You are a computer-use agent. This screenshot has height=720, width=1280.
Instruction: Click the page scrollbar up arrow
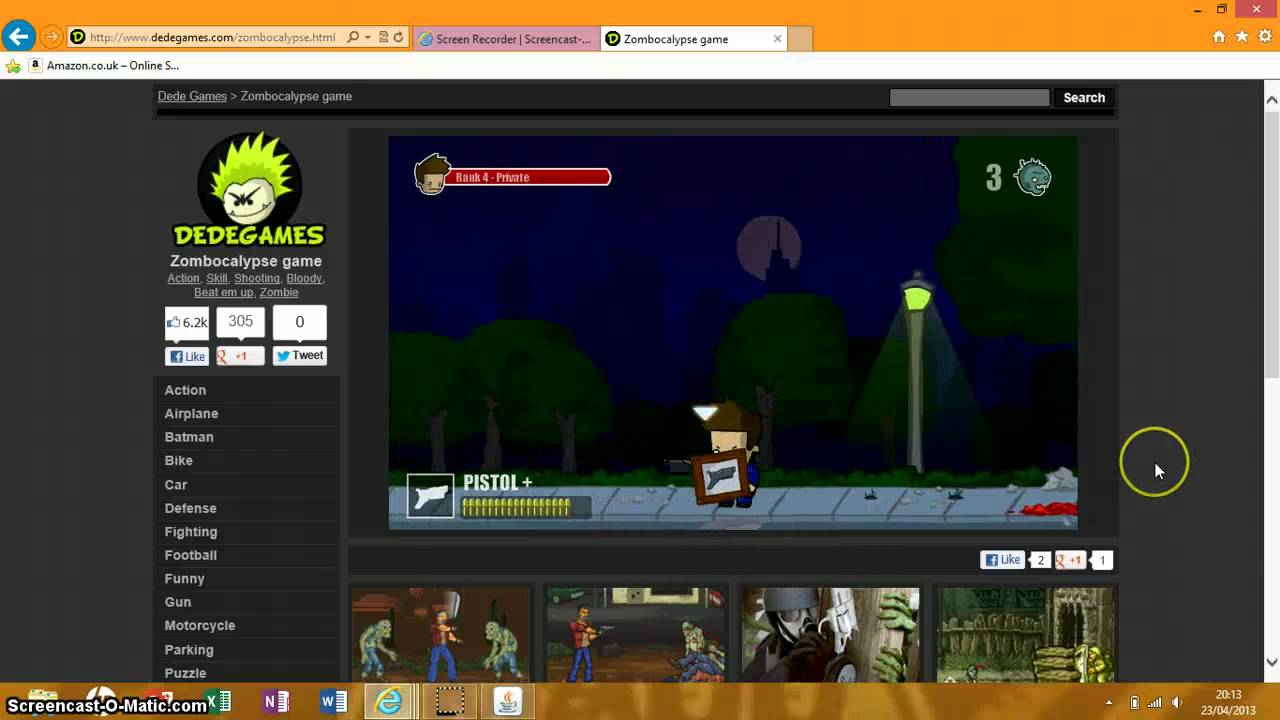click(x=1272, y=100)
